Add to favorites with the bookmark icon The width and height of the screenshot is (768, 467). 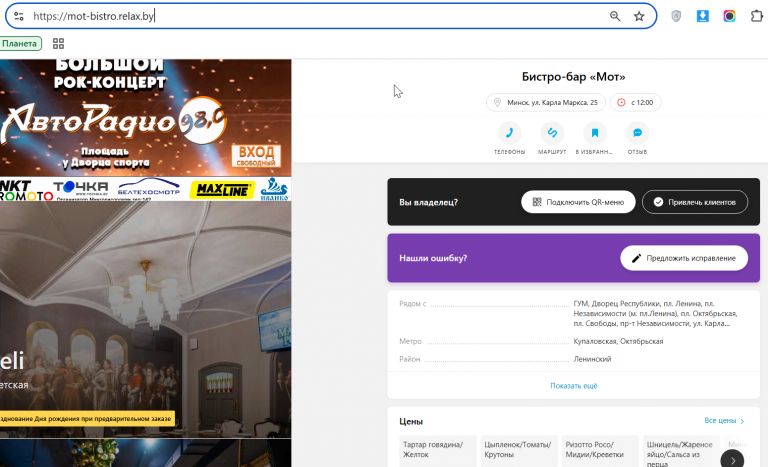[x=595, y=133]
